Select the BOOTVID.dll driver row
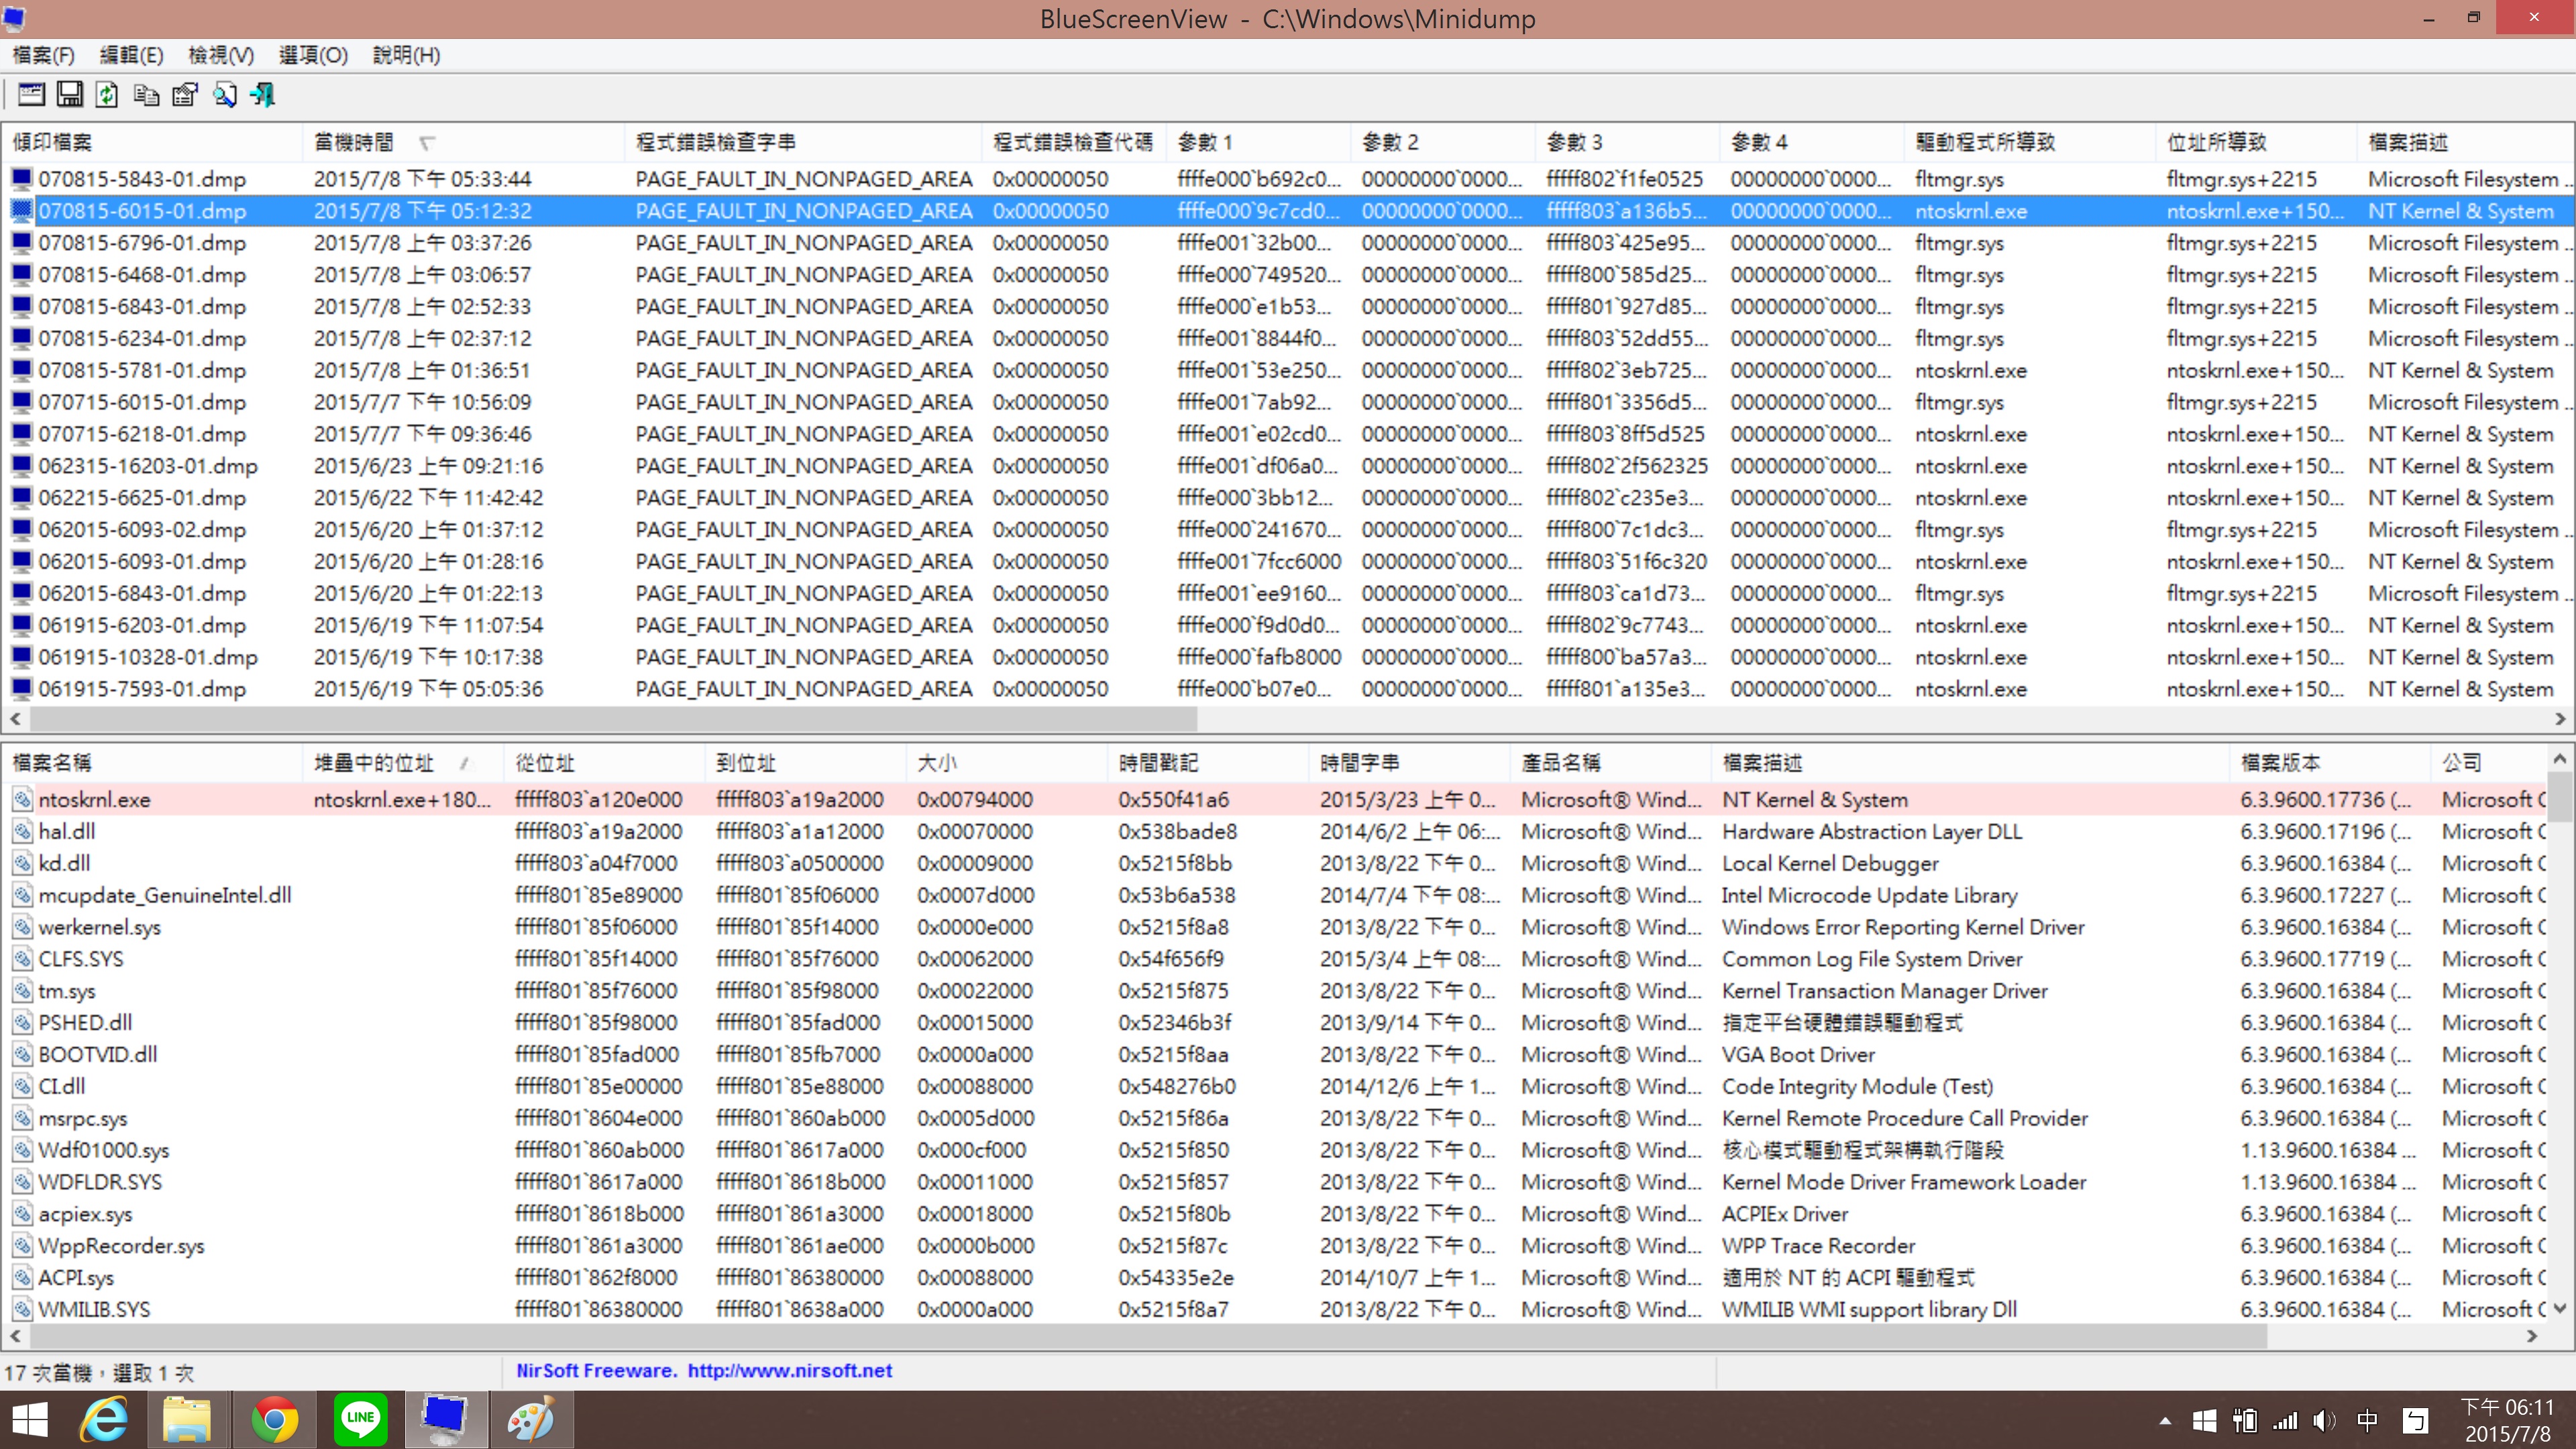 (x=1275, y=1054)
